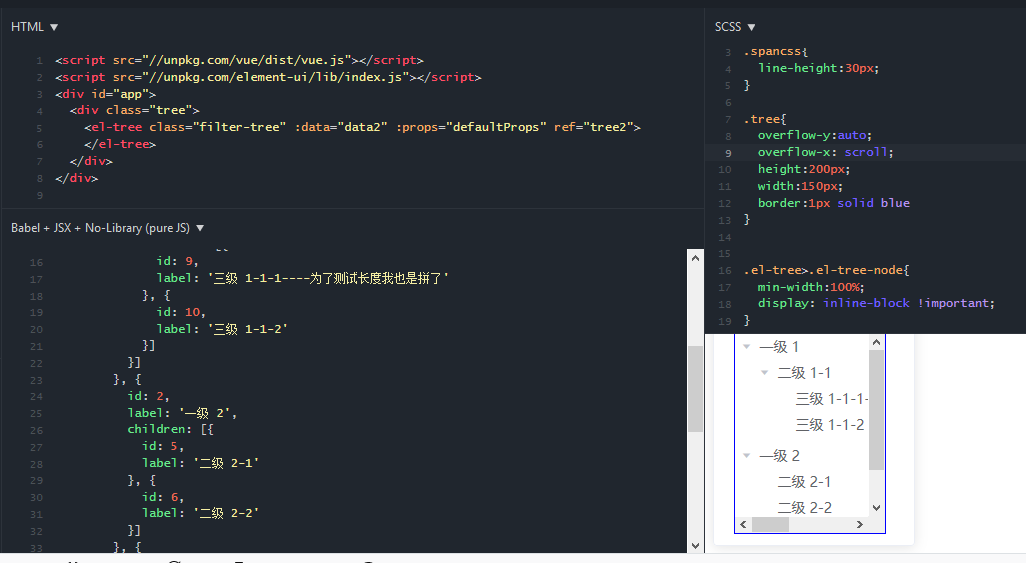Collapse the 二级 1-1 tree node

pyautogui.click(x=764, y=372)
